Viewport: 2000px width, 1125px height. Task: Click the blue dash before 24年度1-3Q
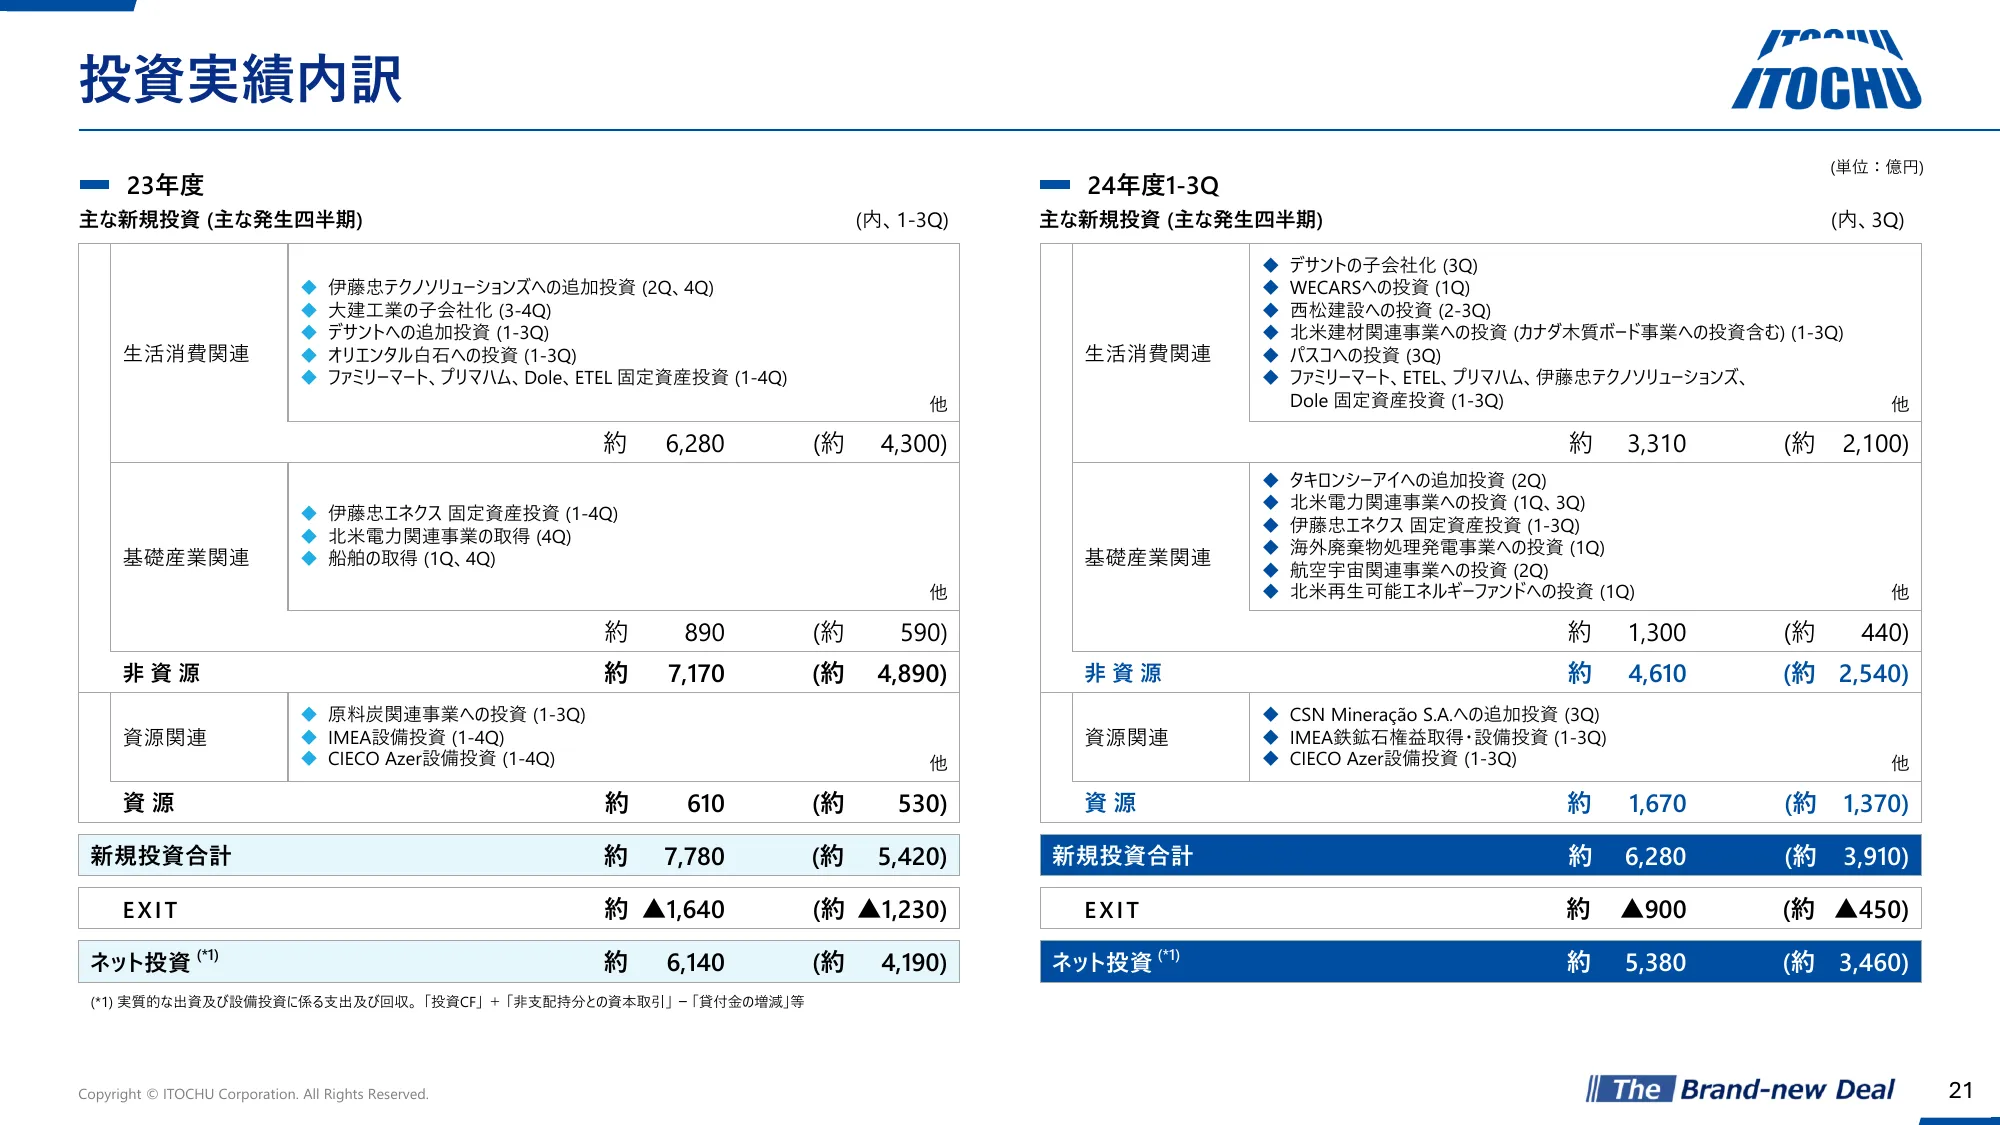[1054, 185]
